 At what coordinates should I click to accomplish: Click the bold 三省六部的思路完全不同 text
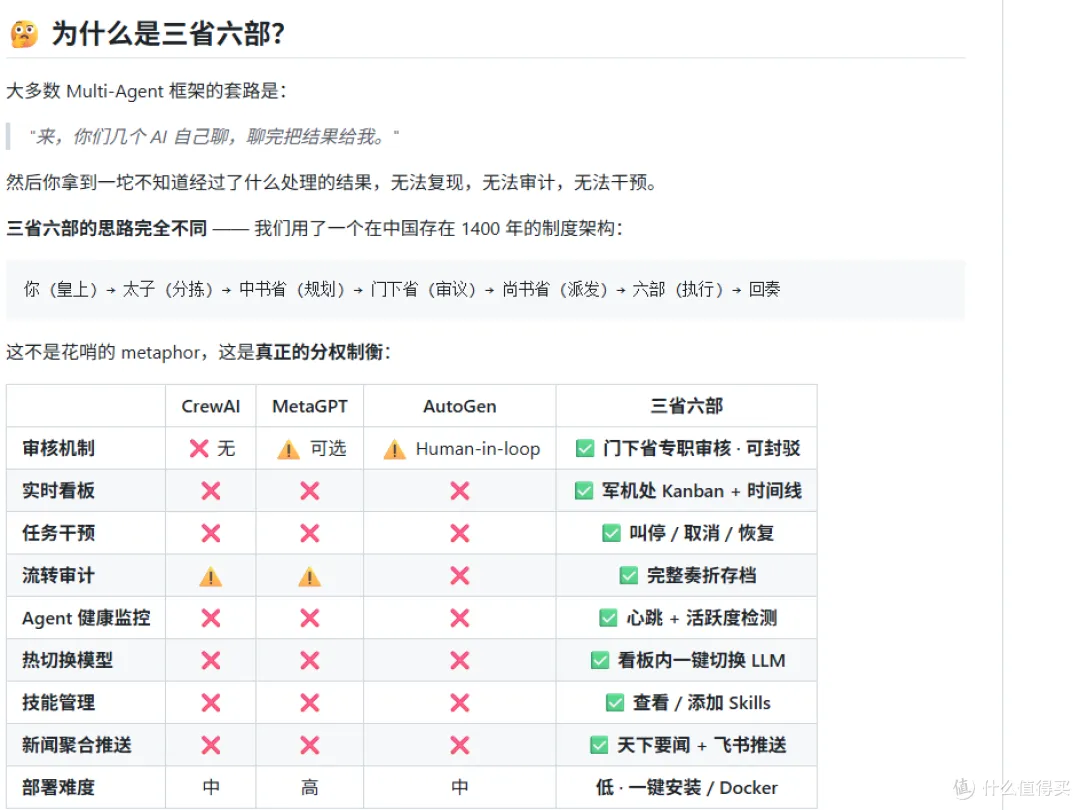[107, 229]
